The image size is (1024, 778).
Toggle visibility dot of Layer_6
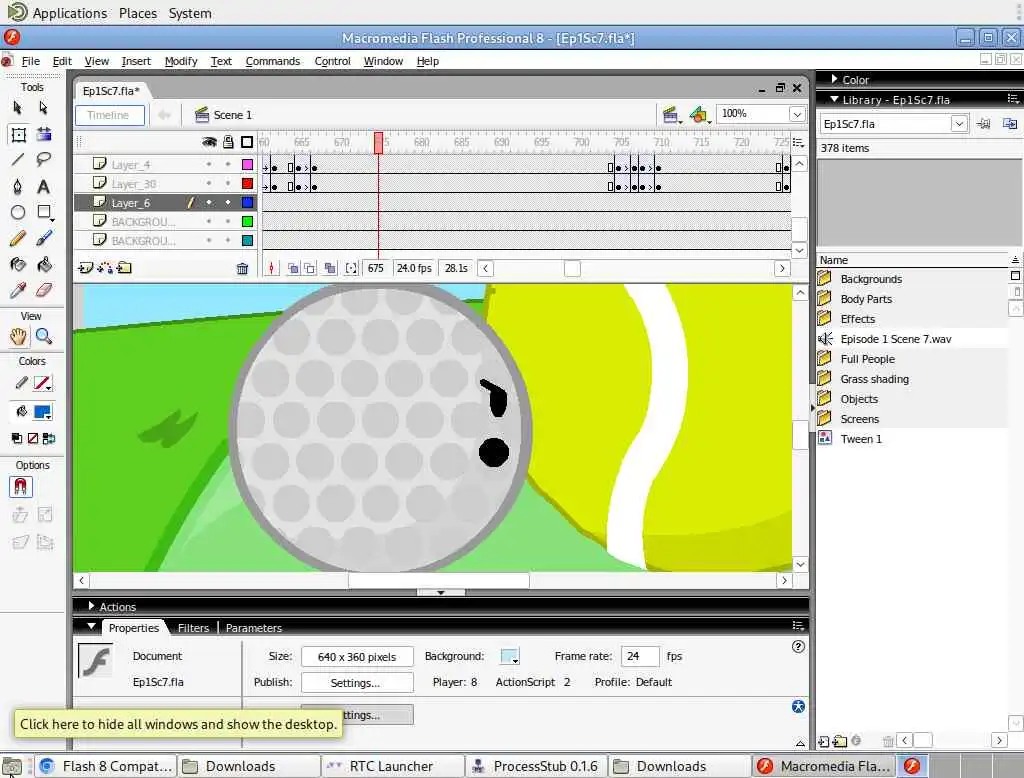pos(209,203)
